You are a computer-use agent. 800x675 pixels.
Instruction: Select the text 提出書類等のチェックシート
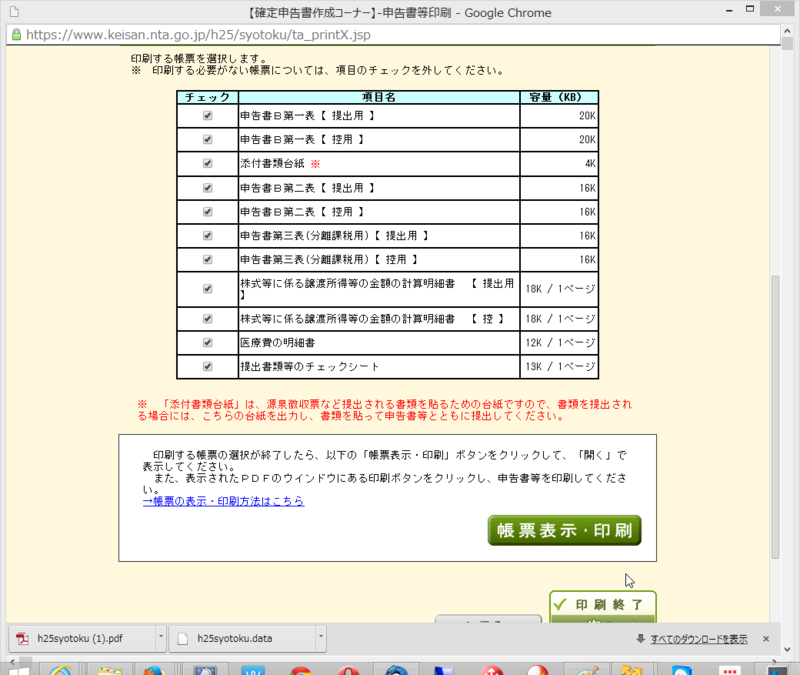click(x=310, y=367)
